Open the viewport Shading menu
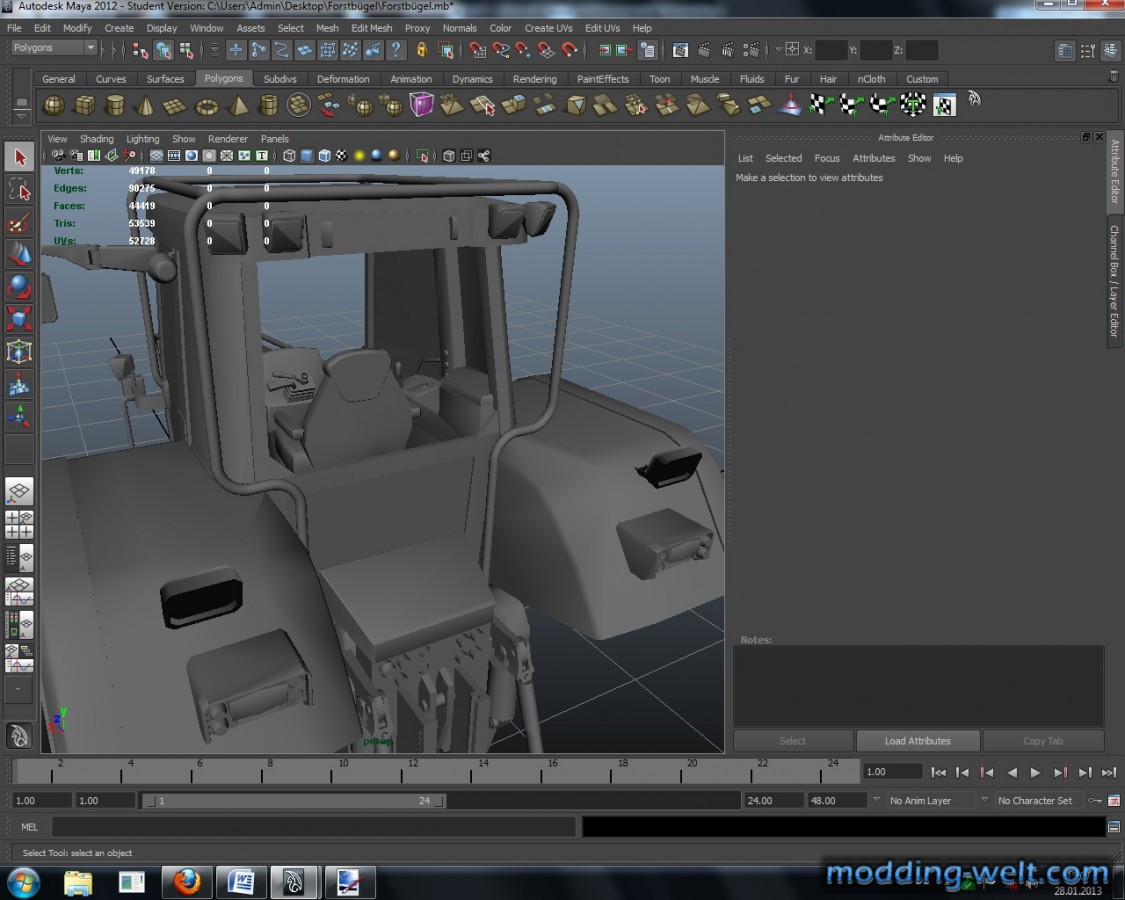 (x=96, y=139)
